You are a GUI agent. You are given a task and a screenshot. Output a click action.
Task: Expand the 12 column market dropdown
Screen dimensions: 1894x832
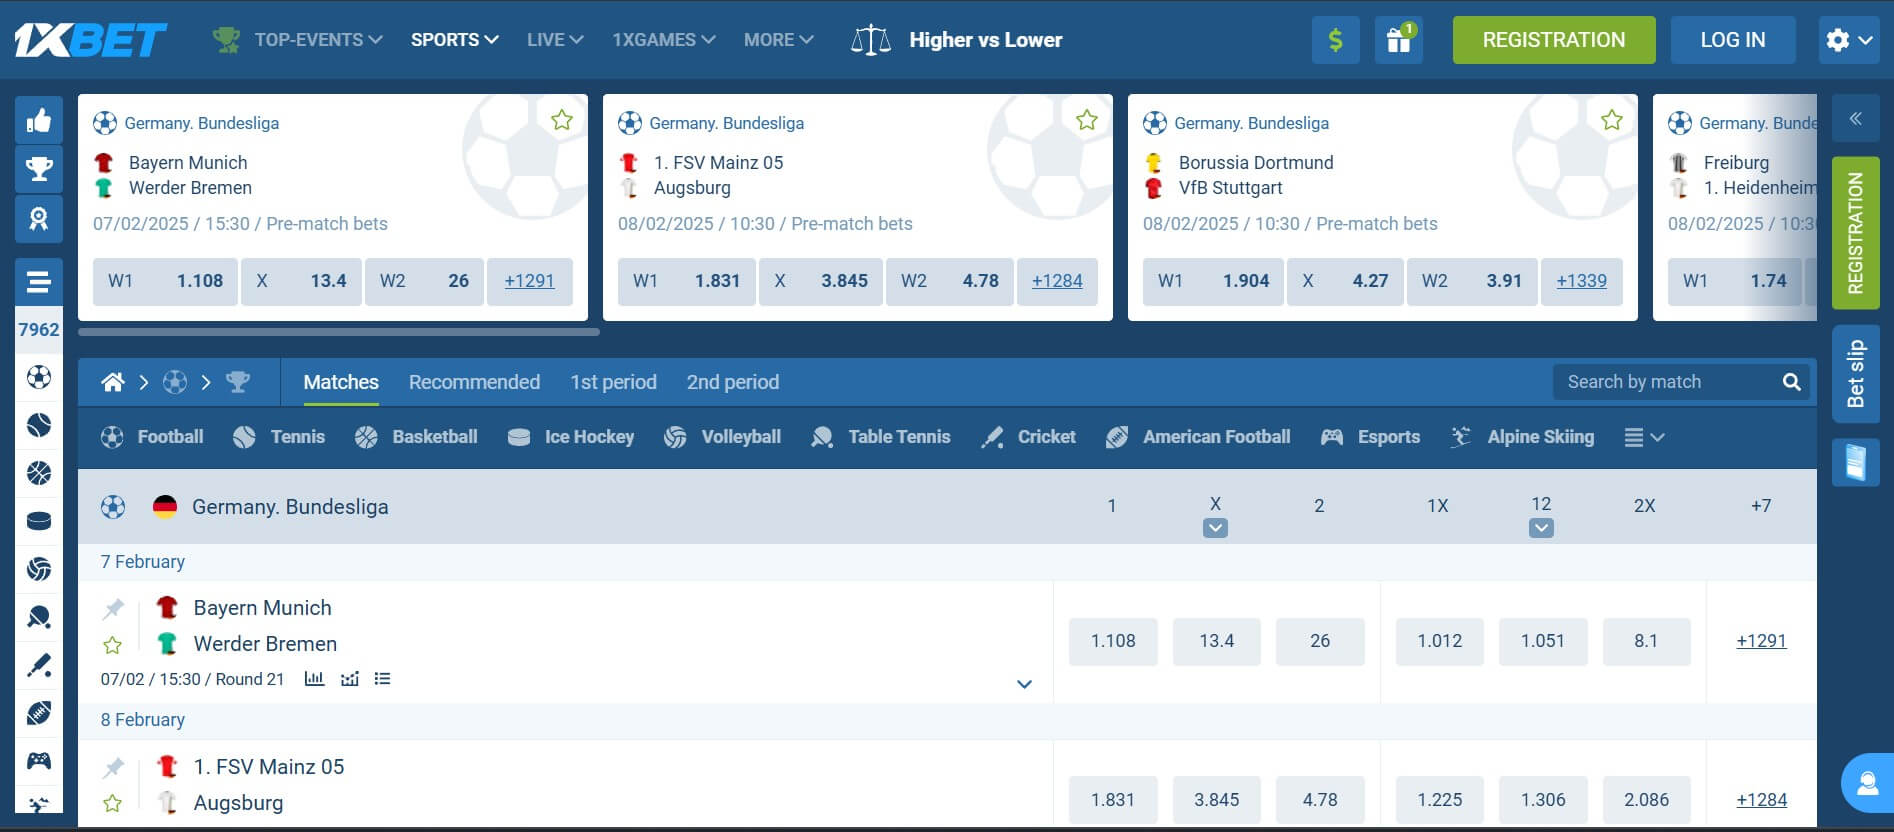pos(1541,528)
